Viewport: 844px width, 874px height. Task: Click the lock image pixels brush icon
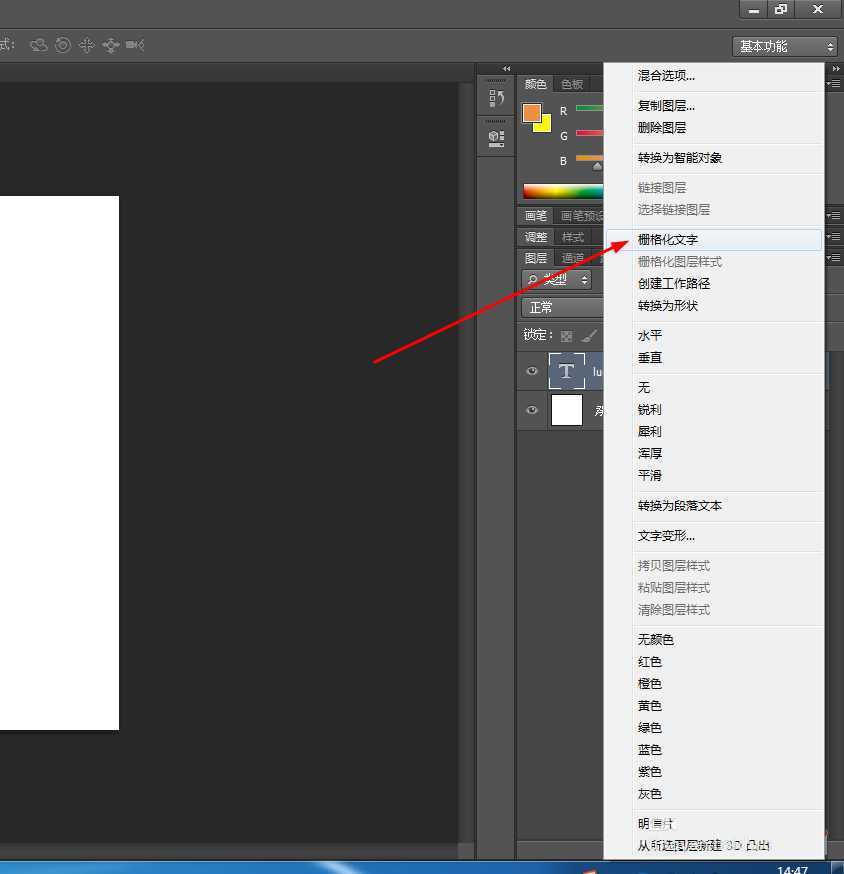(x=587, y=334)
